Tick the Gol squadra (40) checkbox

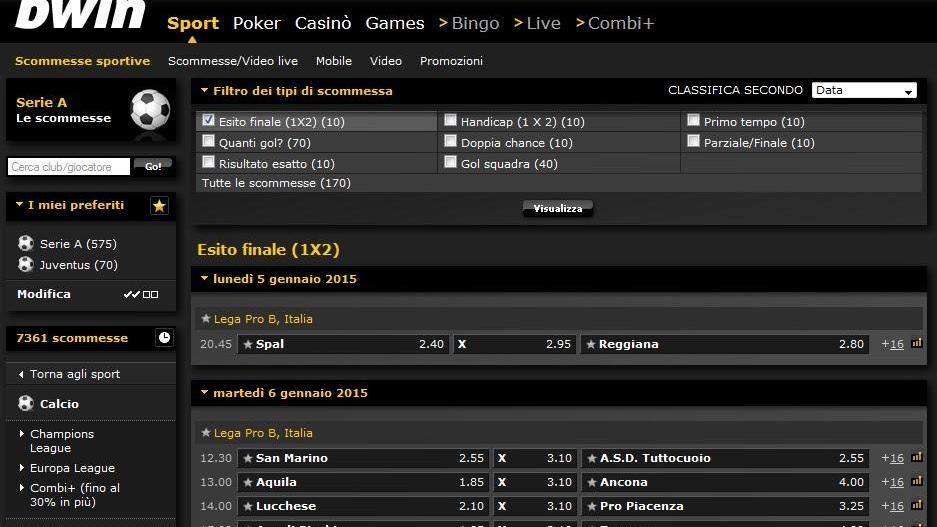pos(451,162)
